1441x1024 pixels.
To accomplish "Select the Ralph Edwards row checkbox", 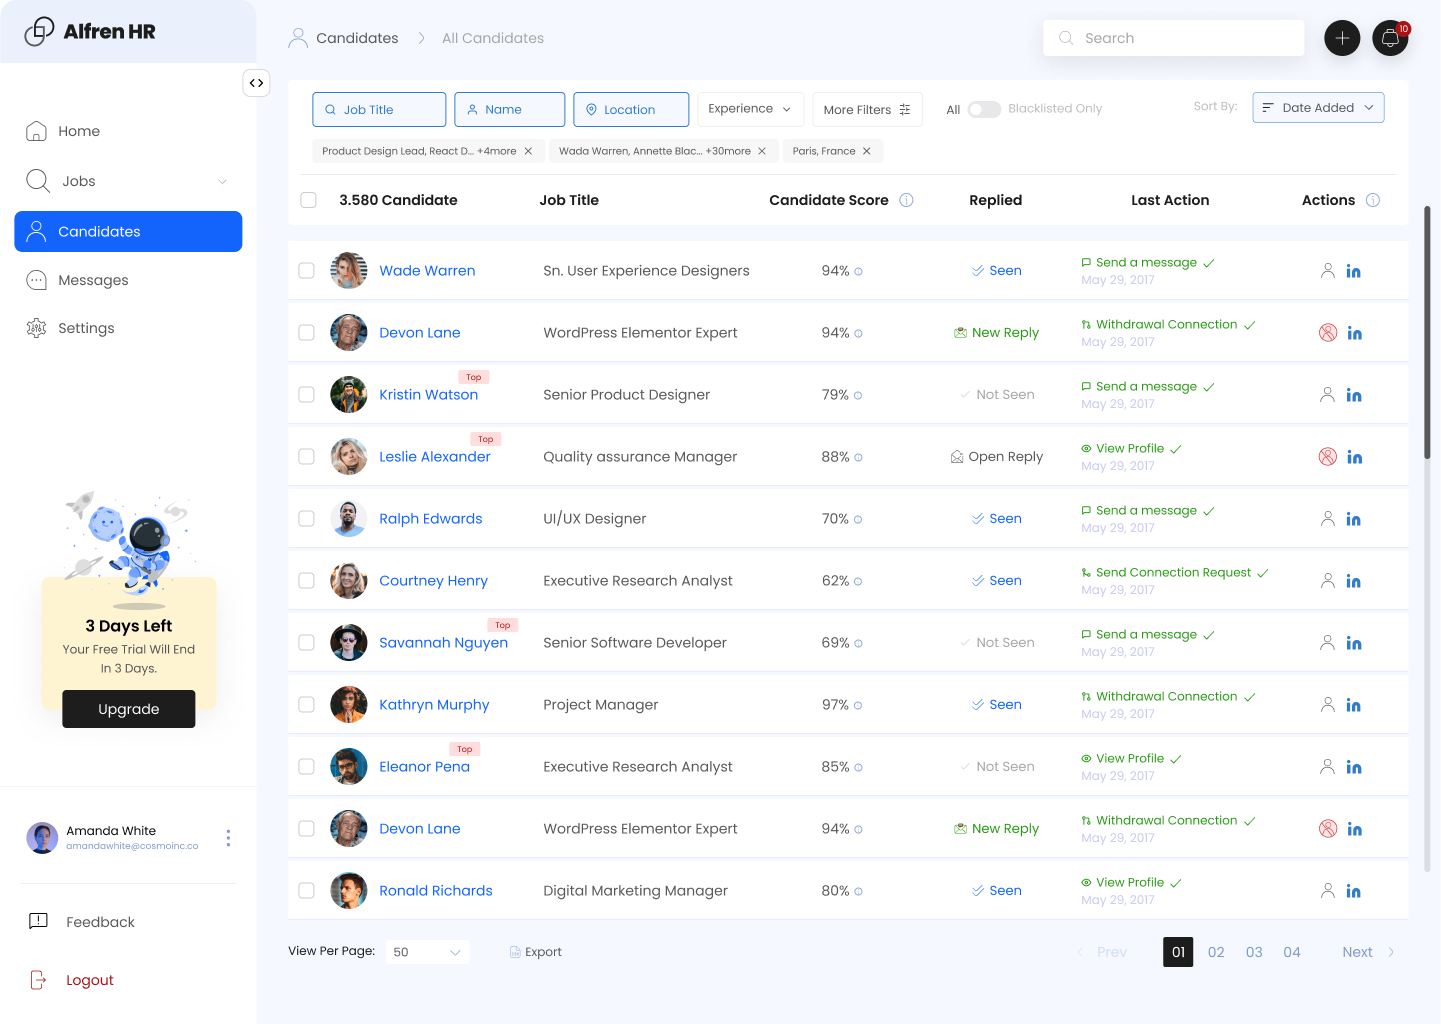I will 306,519.
